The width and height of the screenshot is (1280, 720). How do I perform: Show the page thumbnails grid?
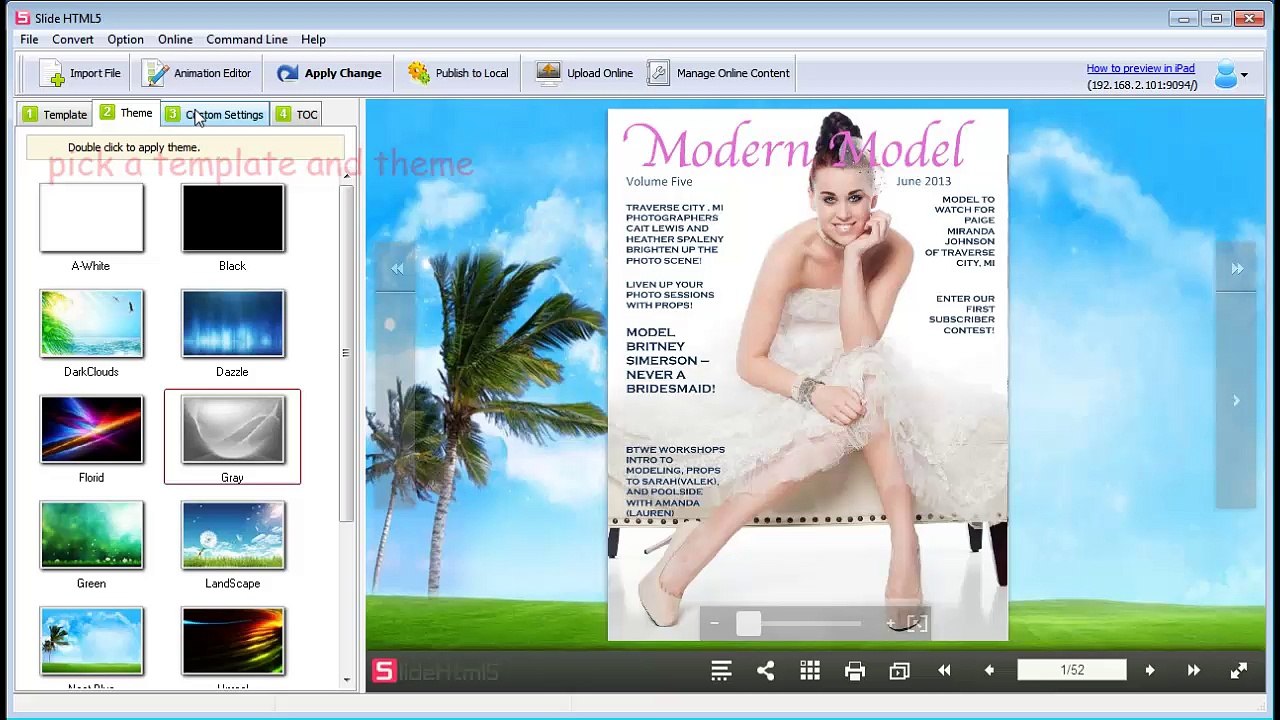tap(810, 670)
